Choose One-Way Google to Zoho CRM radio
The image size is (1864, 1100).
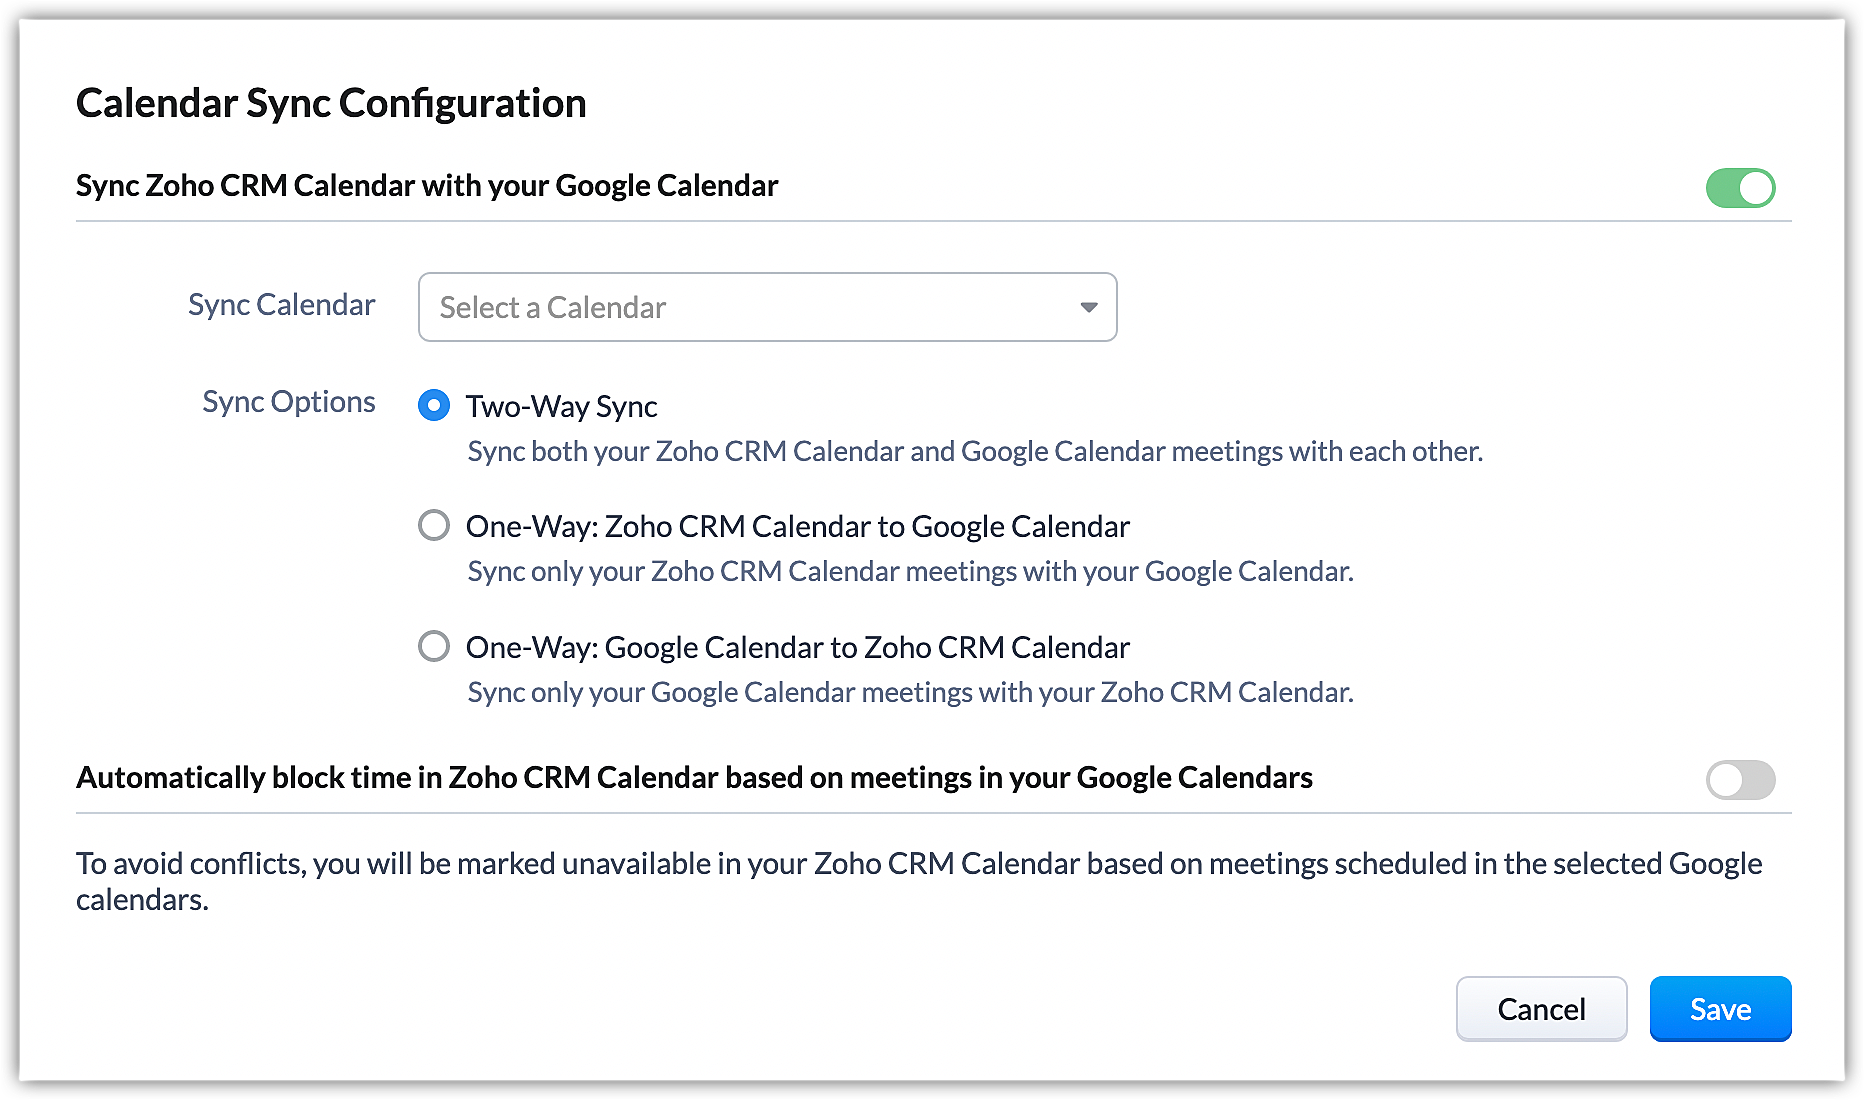(x=434, y=646)
